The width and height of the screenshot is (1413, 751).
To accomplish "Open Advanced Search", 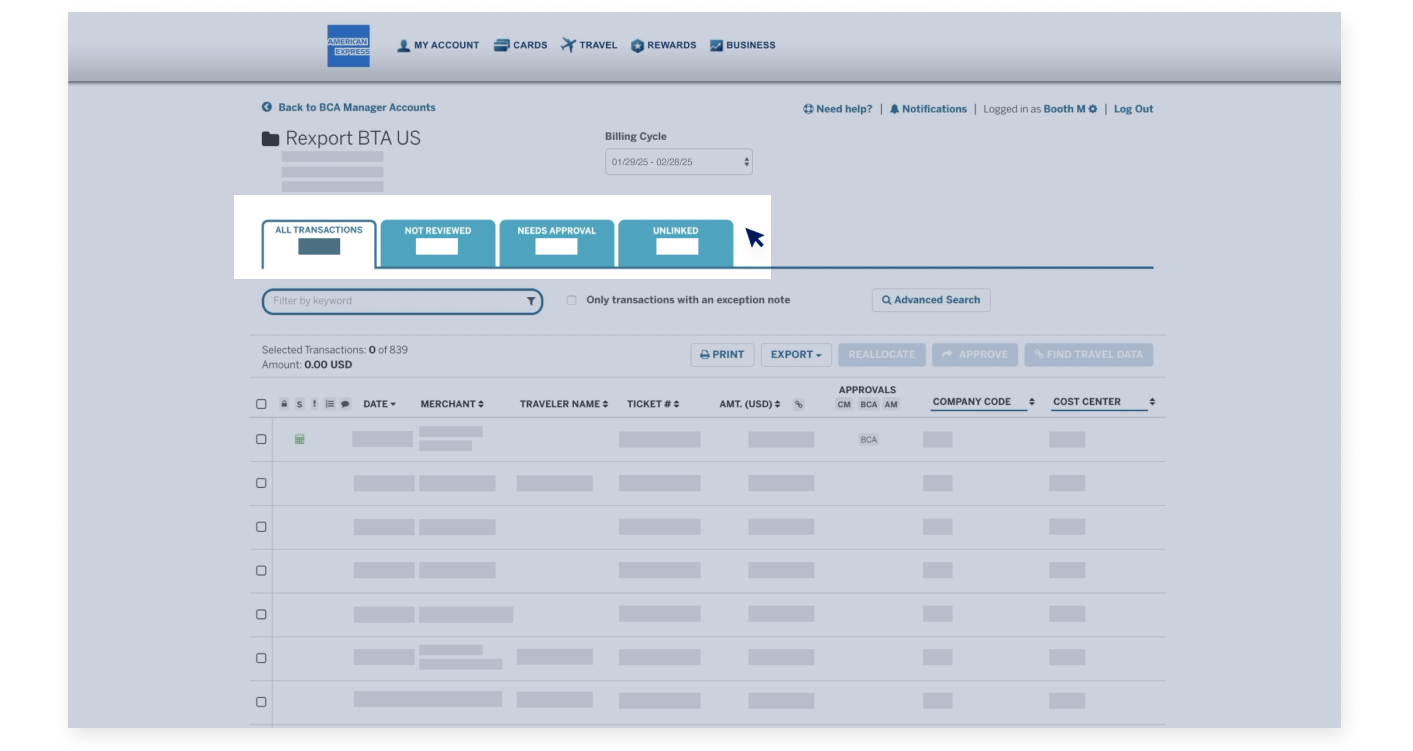I will 930,299.
